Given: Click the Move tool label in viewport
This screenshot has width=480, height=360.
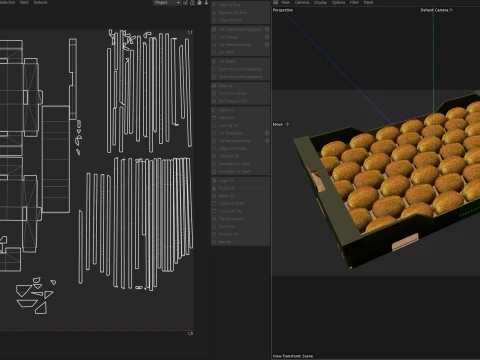Looking at the screenshot, I should 278,124.
